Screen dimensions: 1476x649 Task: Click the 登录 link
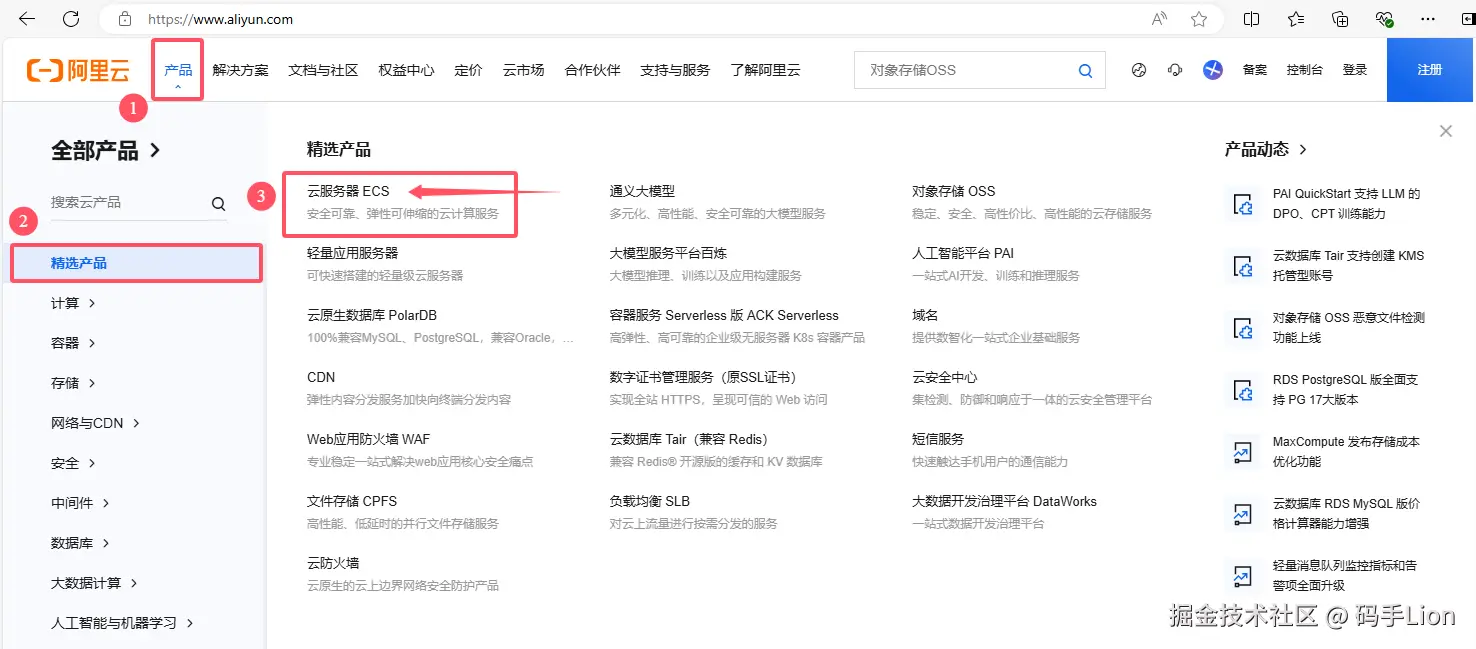pyautogui.click(x=1355, y=70)
